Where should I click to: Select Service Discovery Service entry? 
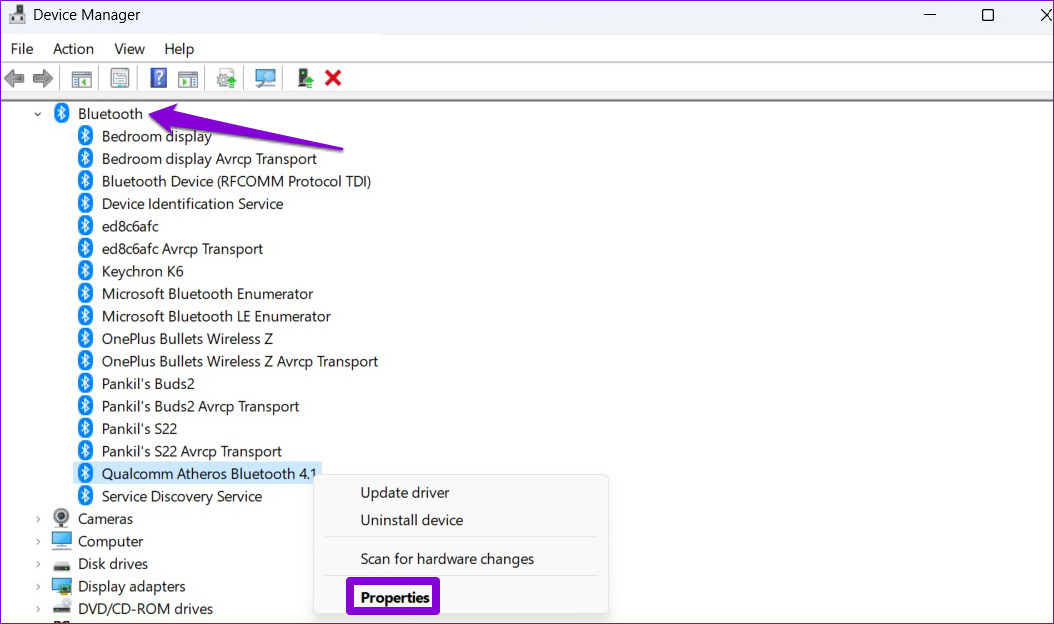click(x=181, y=496)
